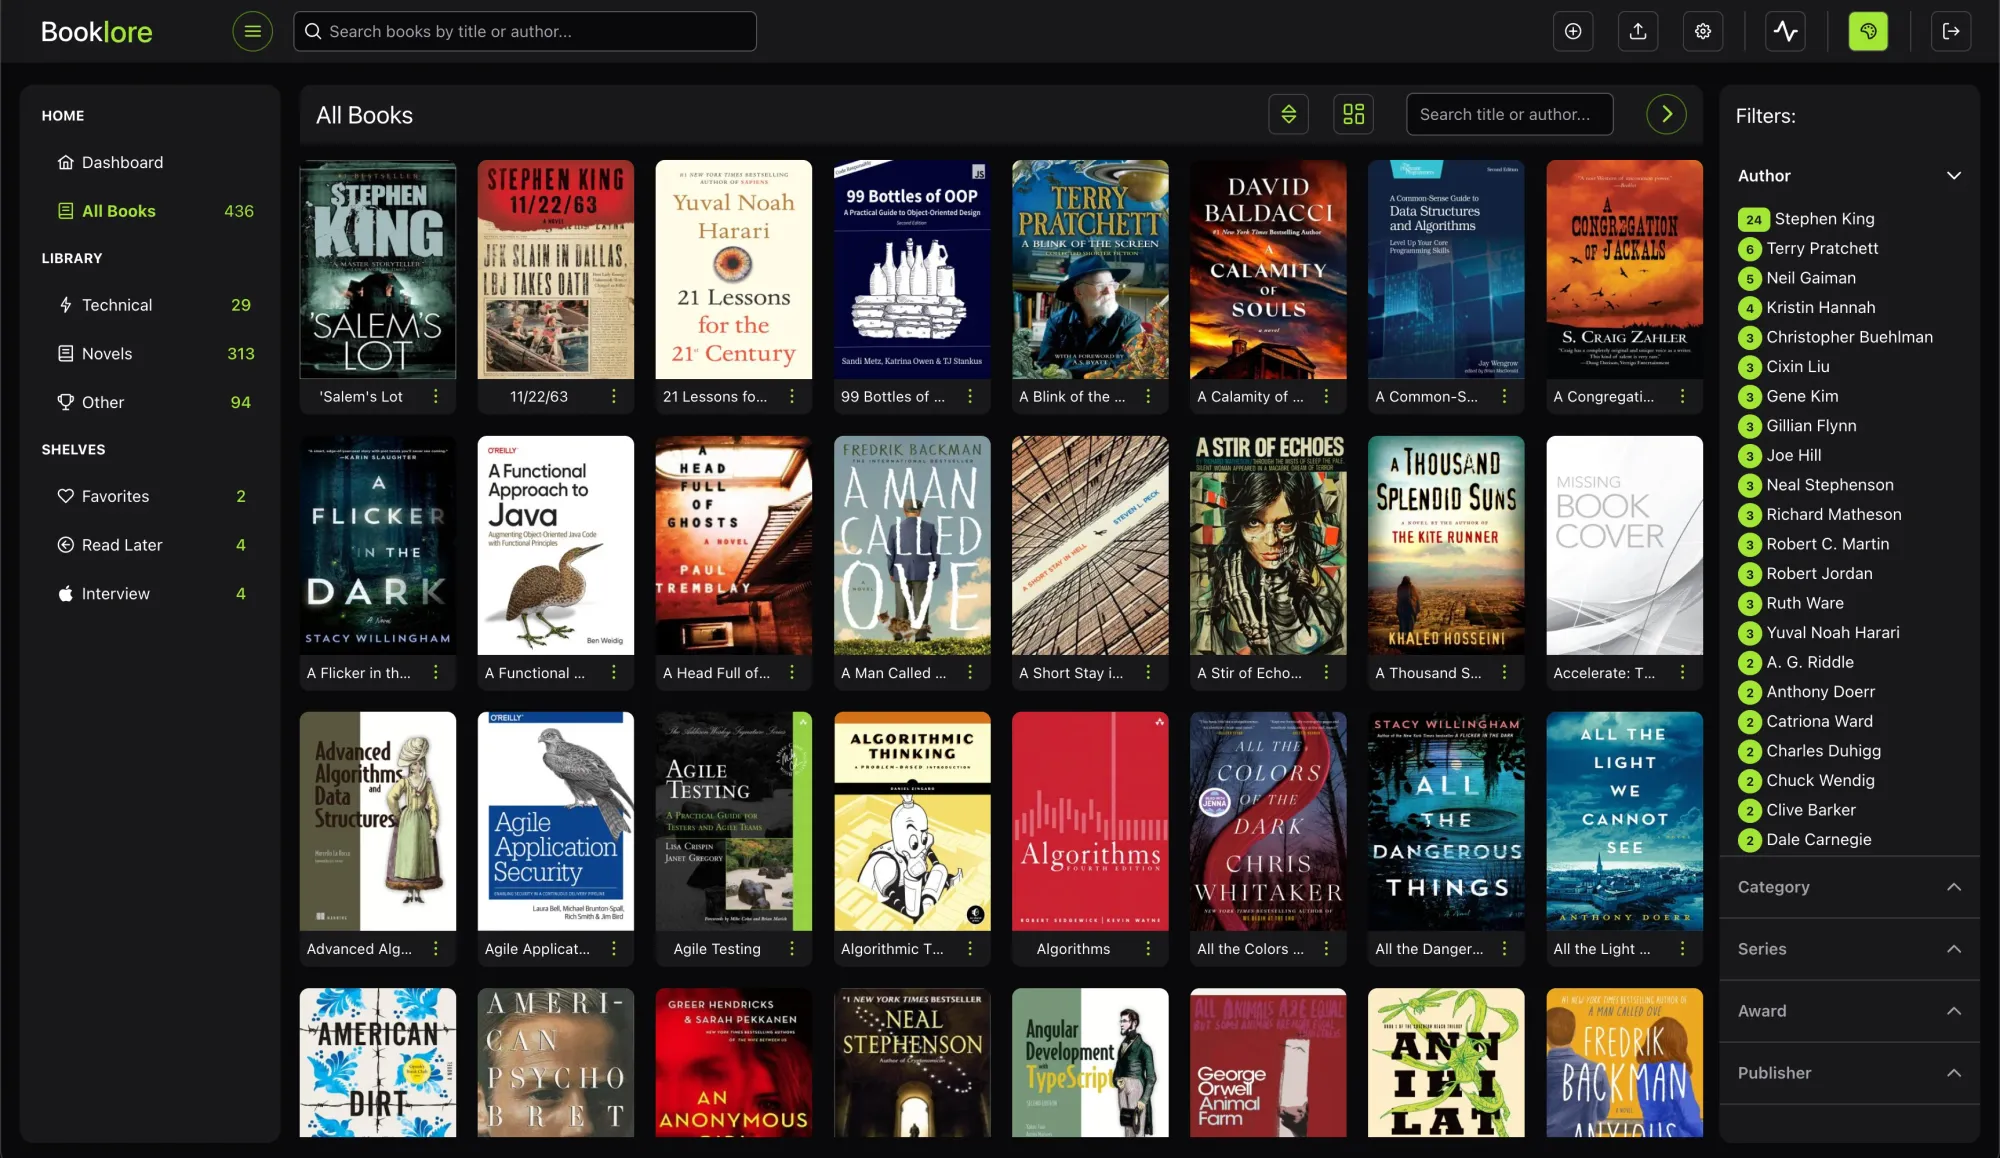The height and width of the screenshot is (1158, 2000).
Task: Open the add book icon in the top toolbar
Action: coord(1573,31)
